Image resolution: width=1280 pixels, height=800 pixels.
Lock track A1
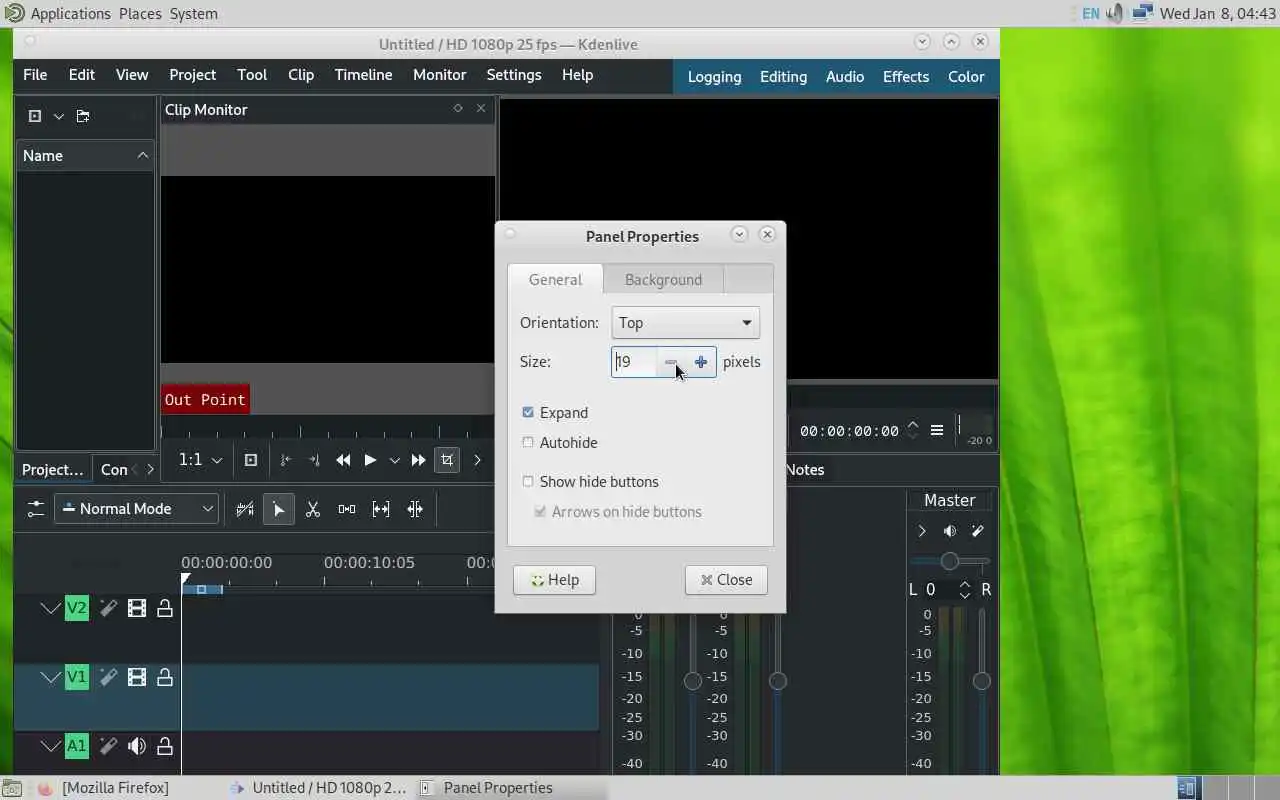165,746
